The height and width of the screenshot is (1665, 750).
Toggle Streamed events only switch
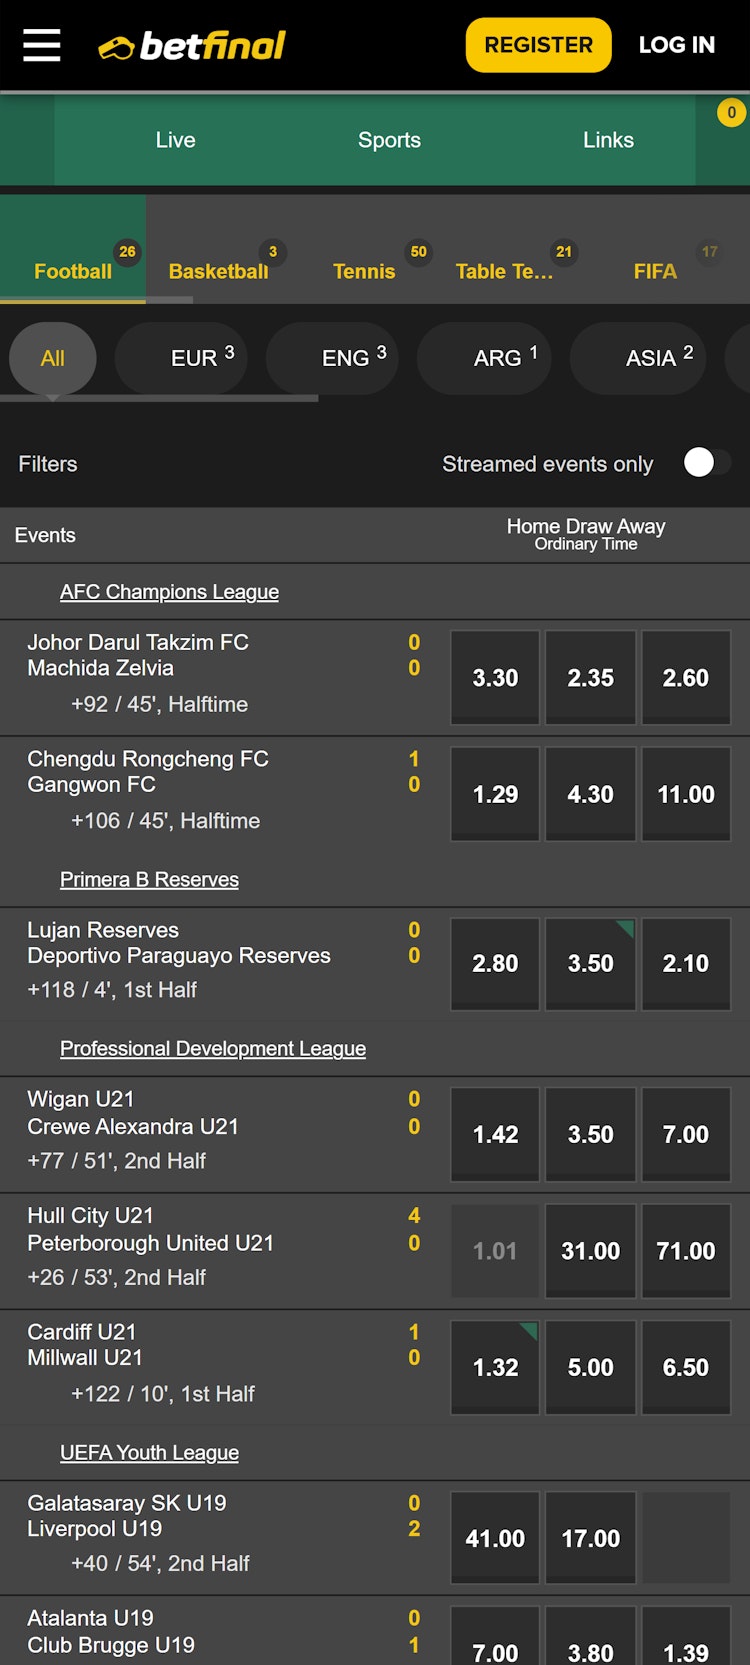[x=705, y=462]
